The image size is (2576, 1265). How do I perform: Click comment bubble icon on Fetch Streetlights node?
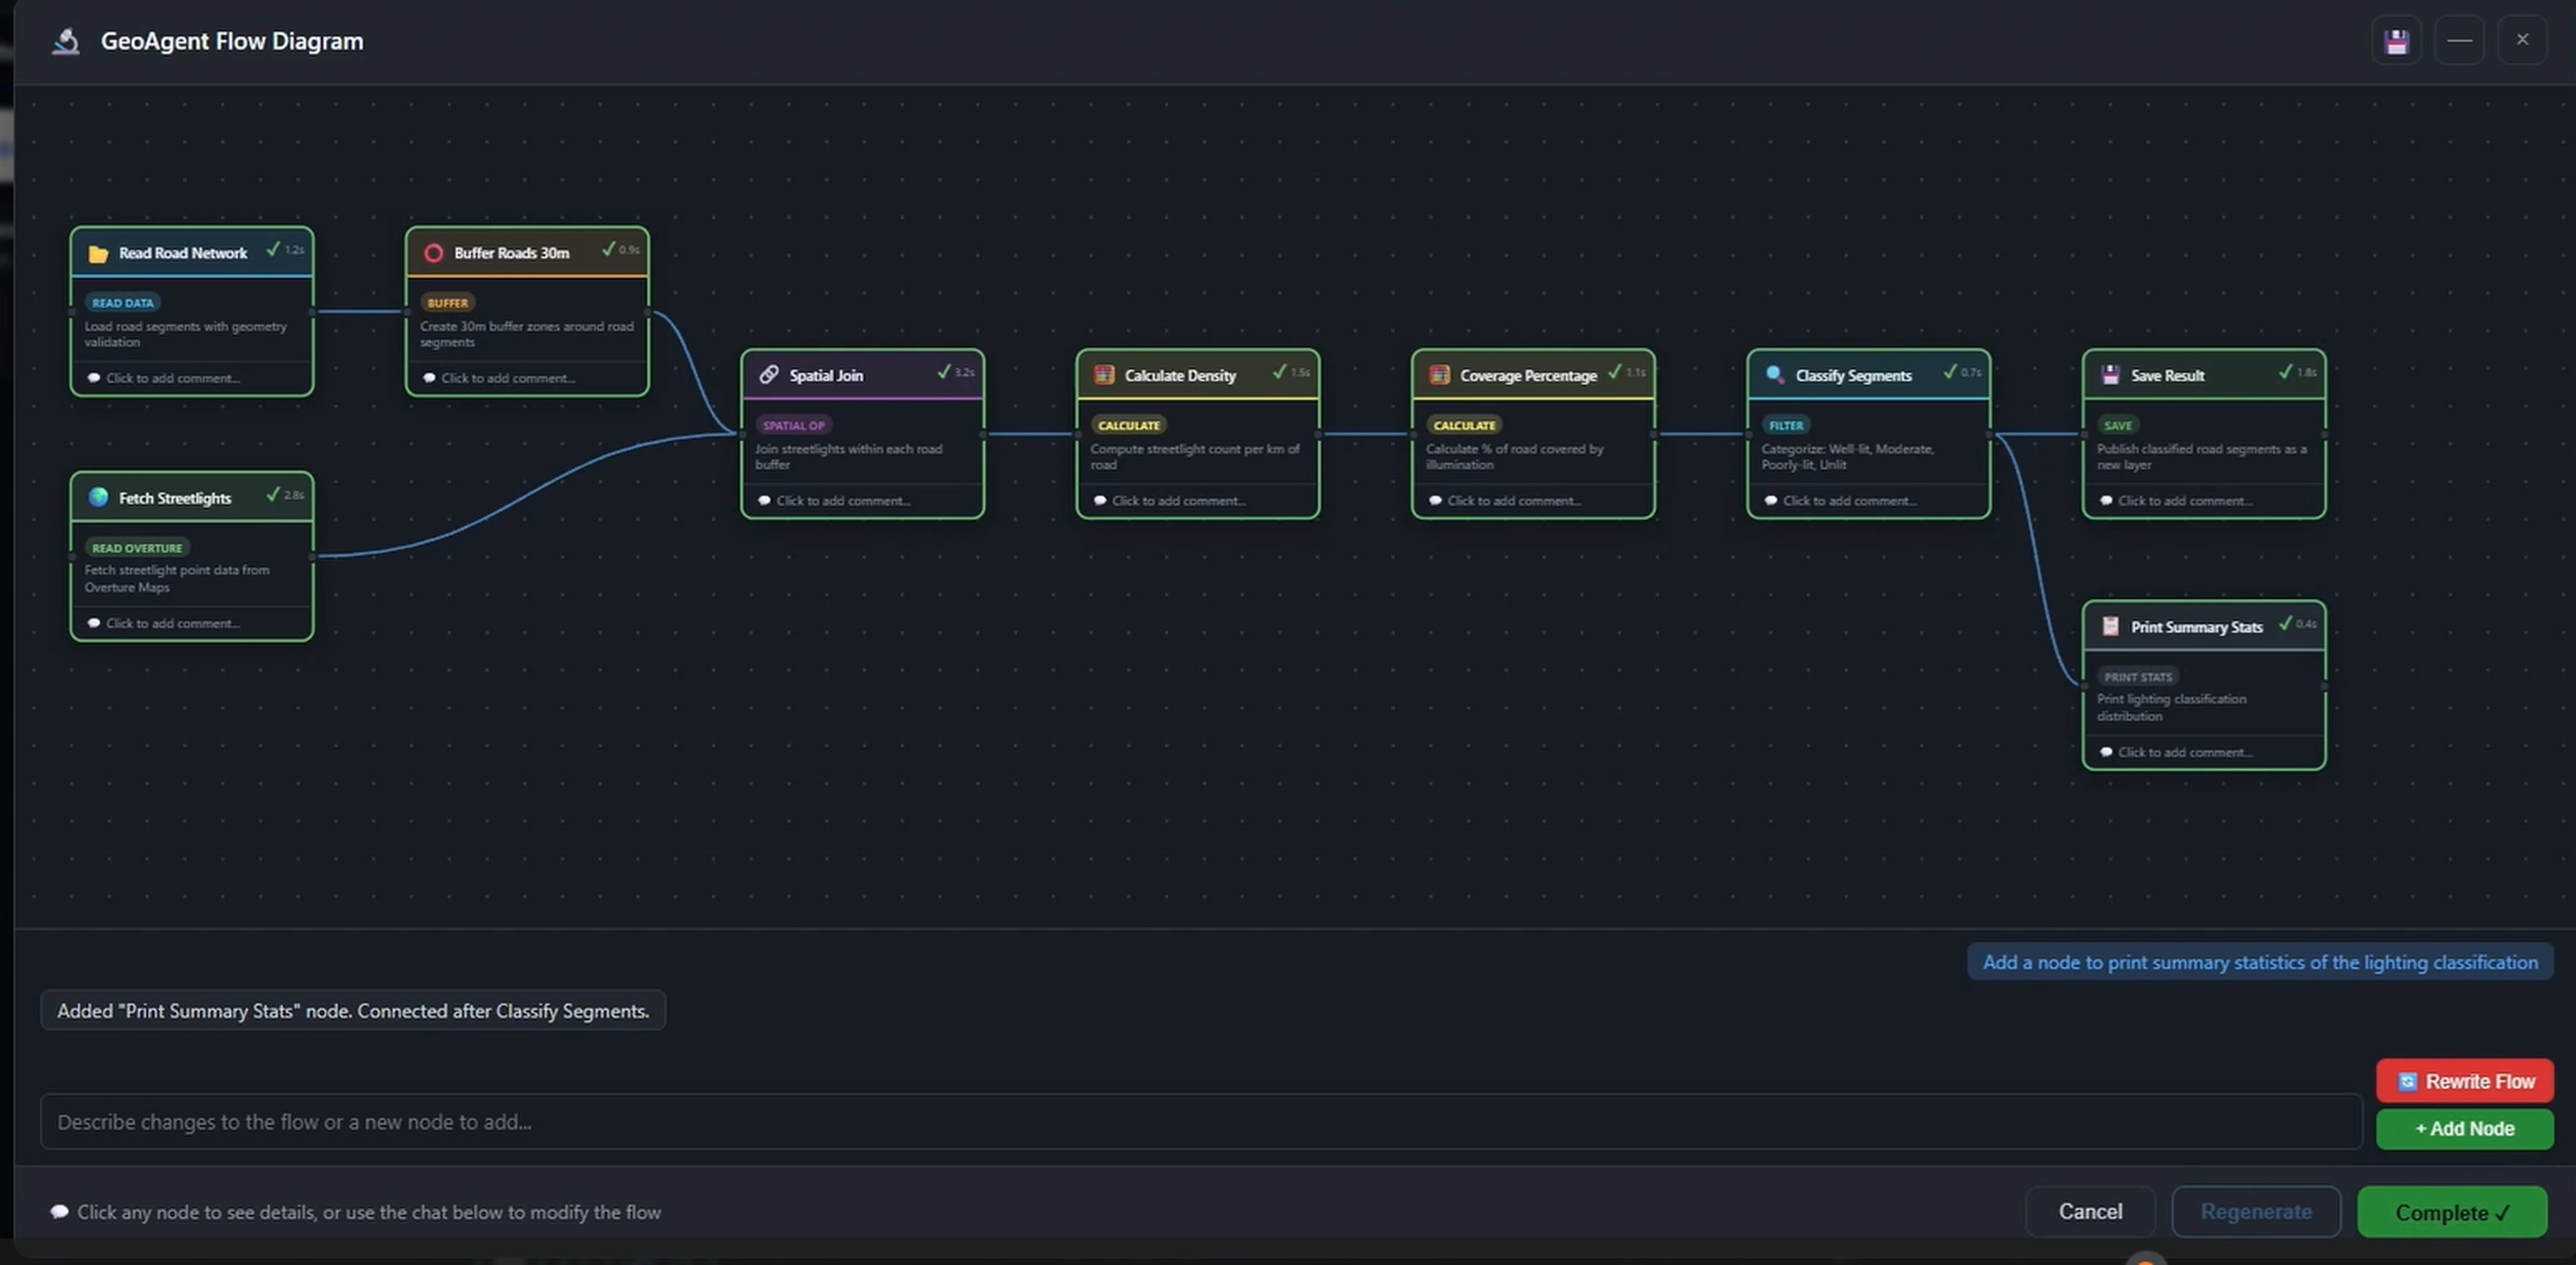point(94,623)
